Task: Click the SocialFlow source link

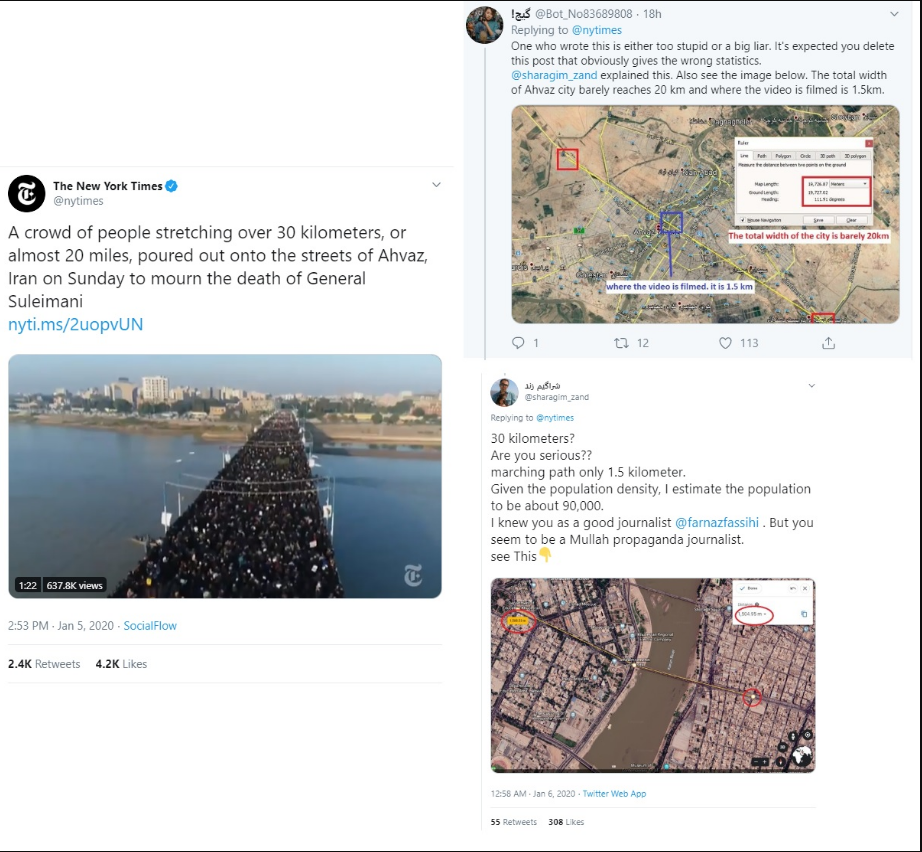Action: pyautogui.click(x=150, y=626)
